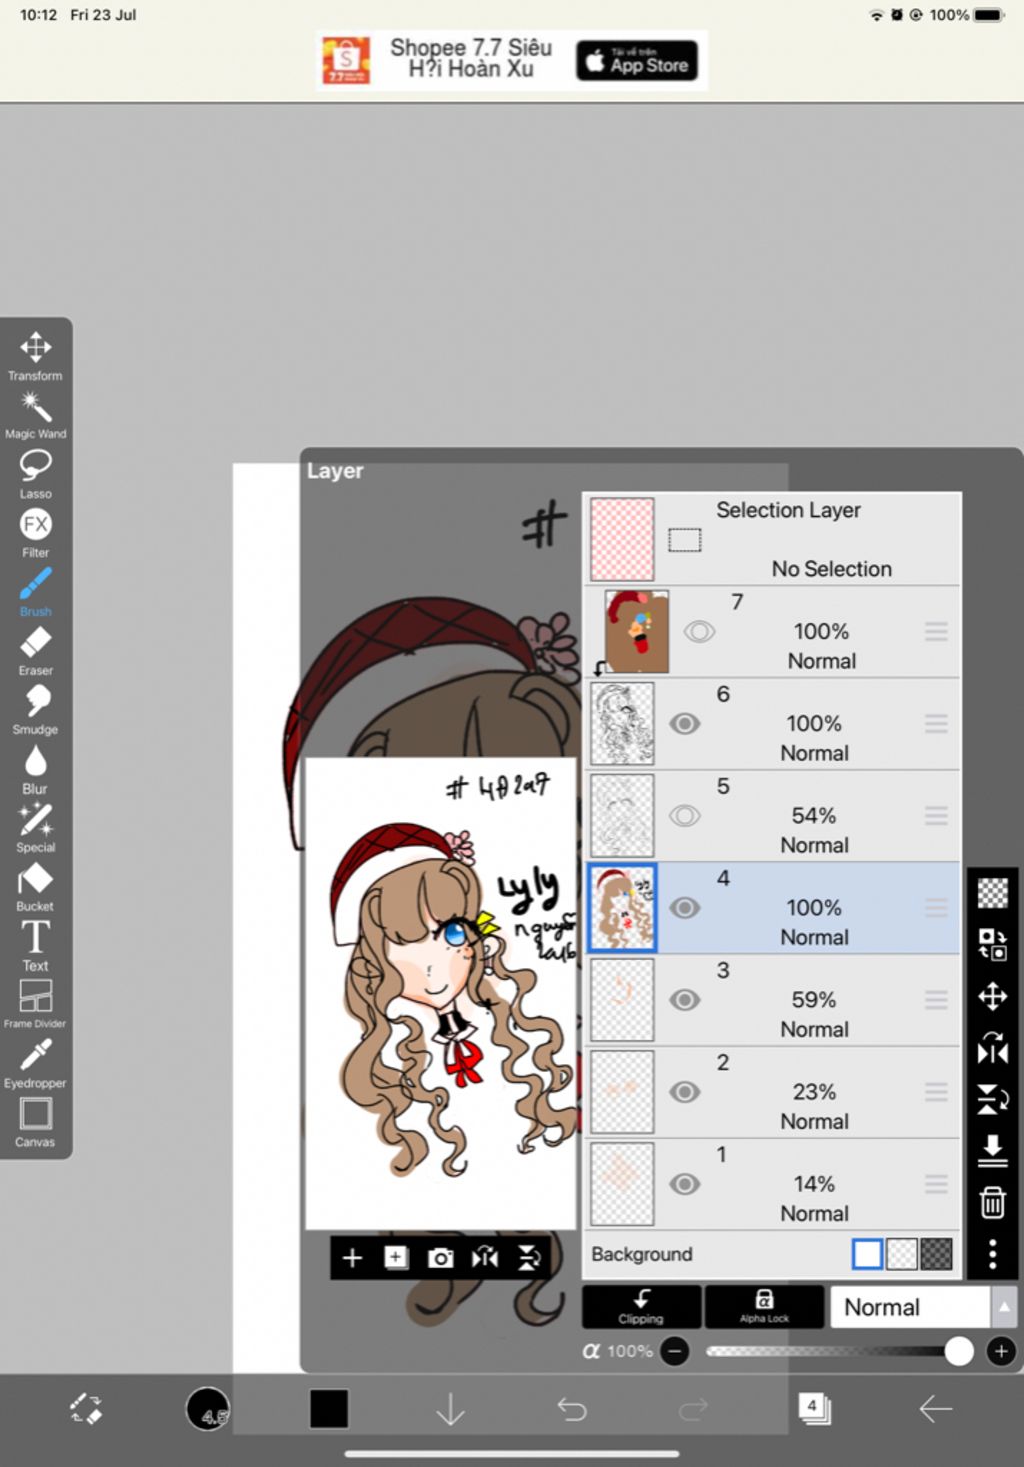
Task: Go back with left arrow
Action: tap(936, 1408)
